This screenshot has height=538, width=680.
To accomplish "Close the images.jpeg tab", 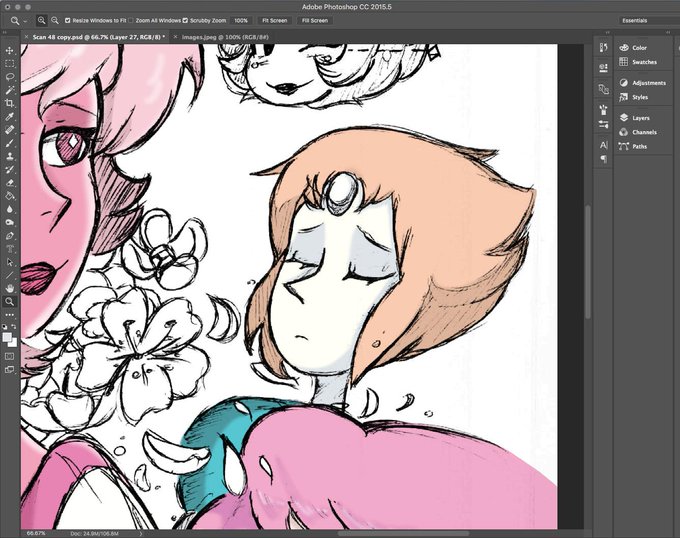I will [x=176, y=37].
